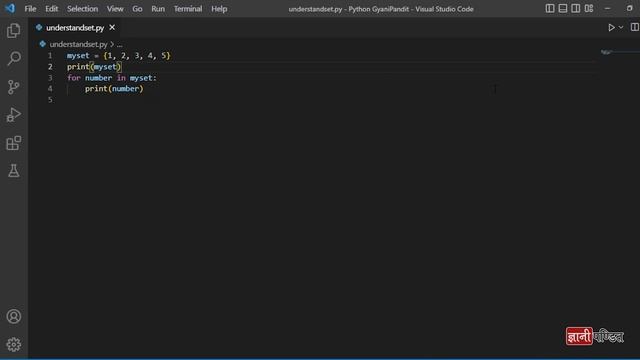Screen dimensions: 640x360
Task: Open the Edit menu
Action: click(x=51, y=9)
